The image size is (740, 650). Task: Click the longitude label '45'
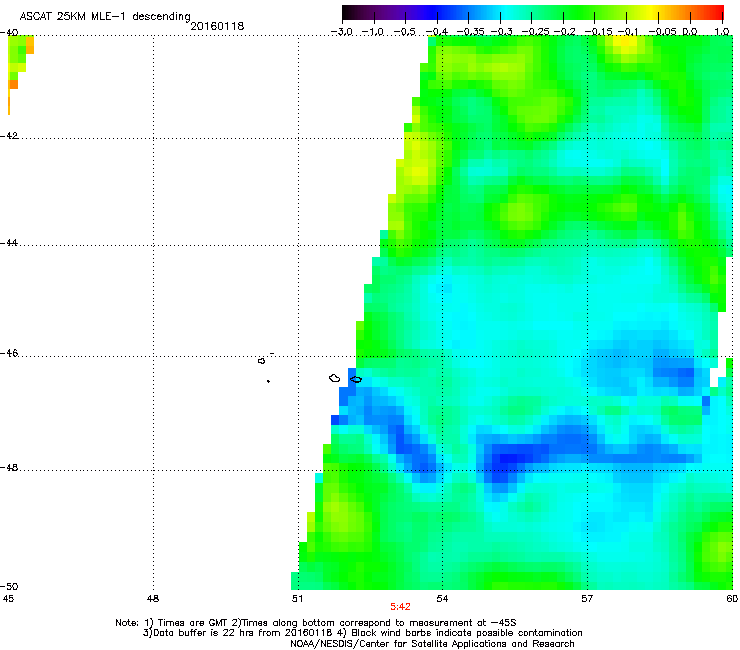tap(8, 599)
